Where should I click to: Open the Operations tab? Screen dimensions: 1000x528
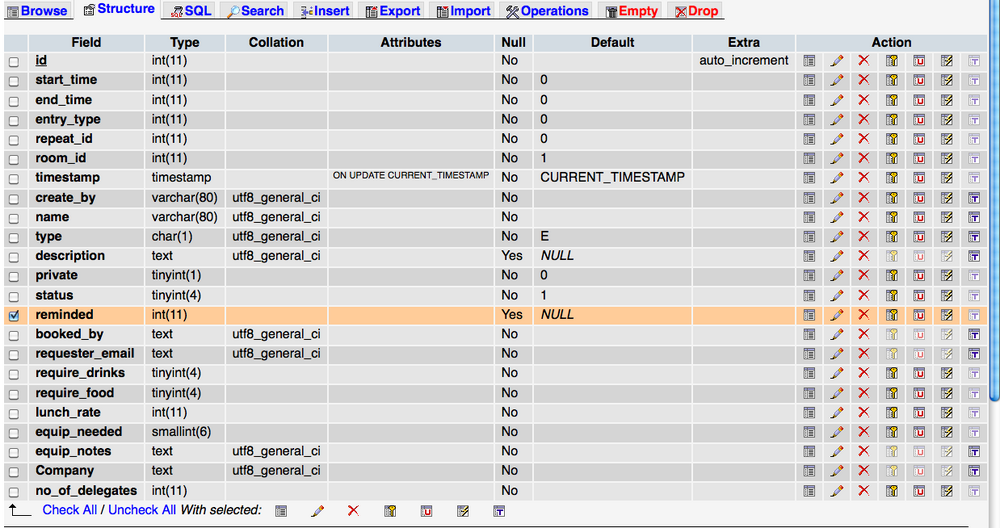pyautogui.click(x=547, y=11)
